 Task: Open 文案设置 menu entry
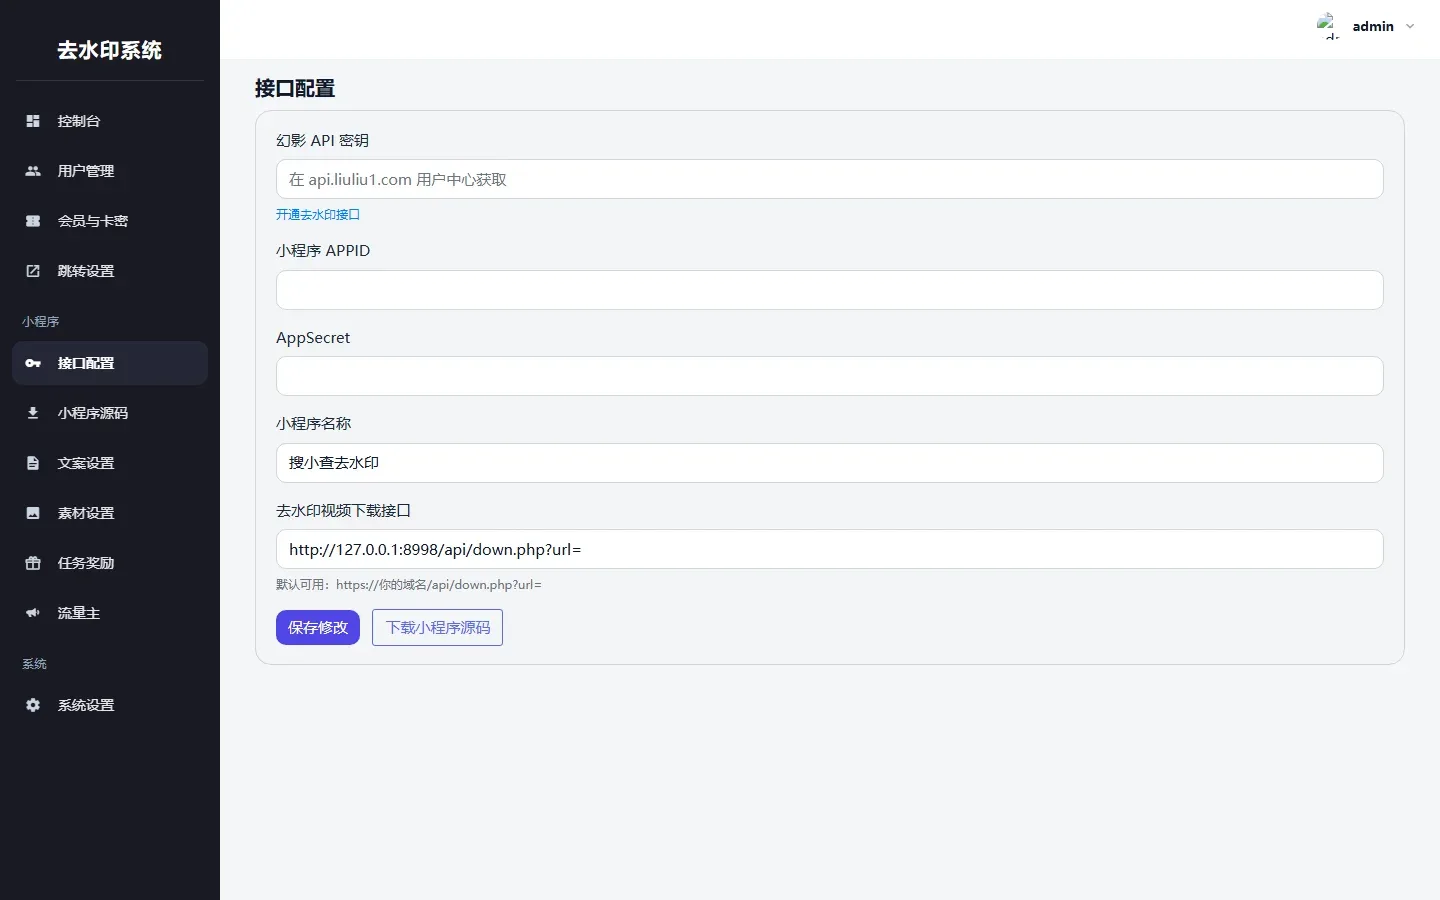tap(110, 463)
